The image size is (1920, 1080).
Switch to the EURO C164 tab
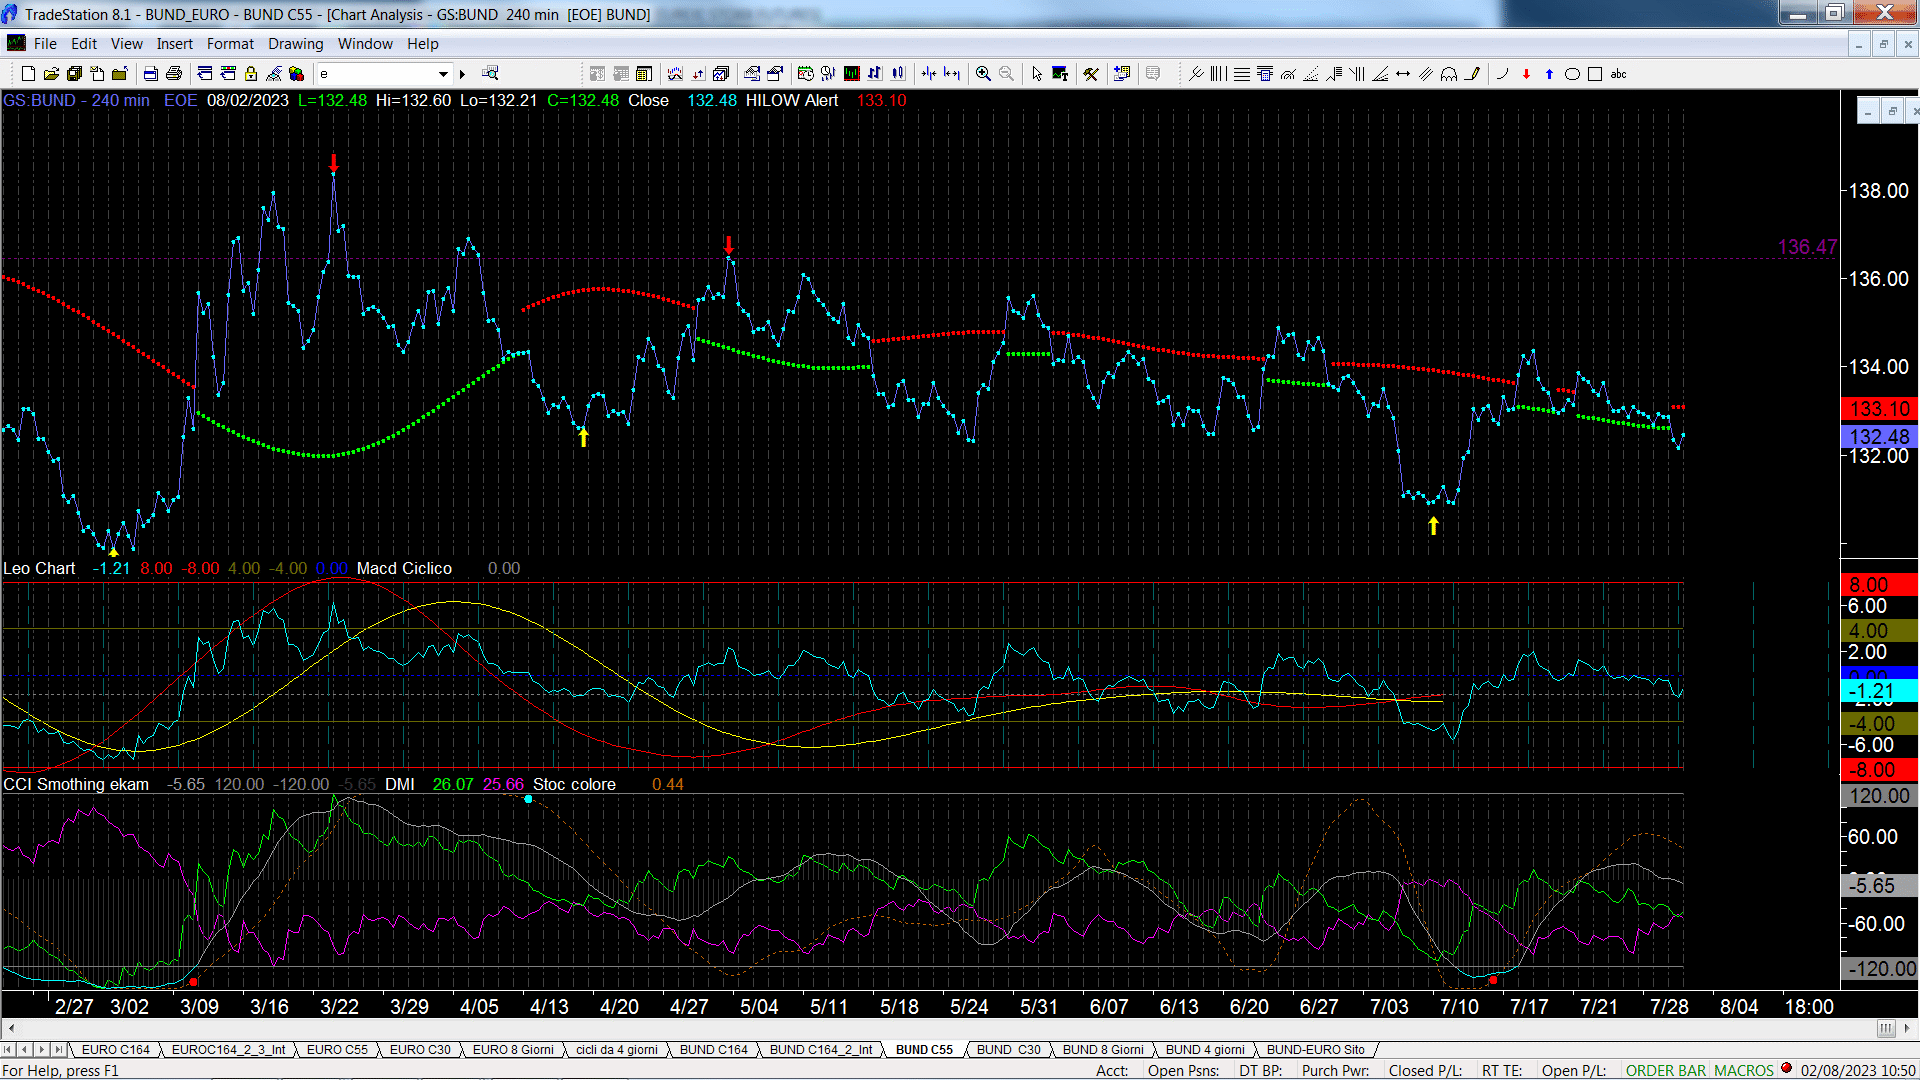coord(115,1050)
